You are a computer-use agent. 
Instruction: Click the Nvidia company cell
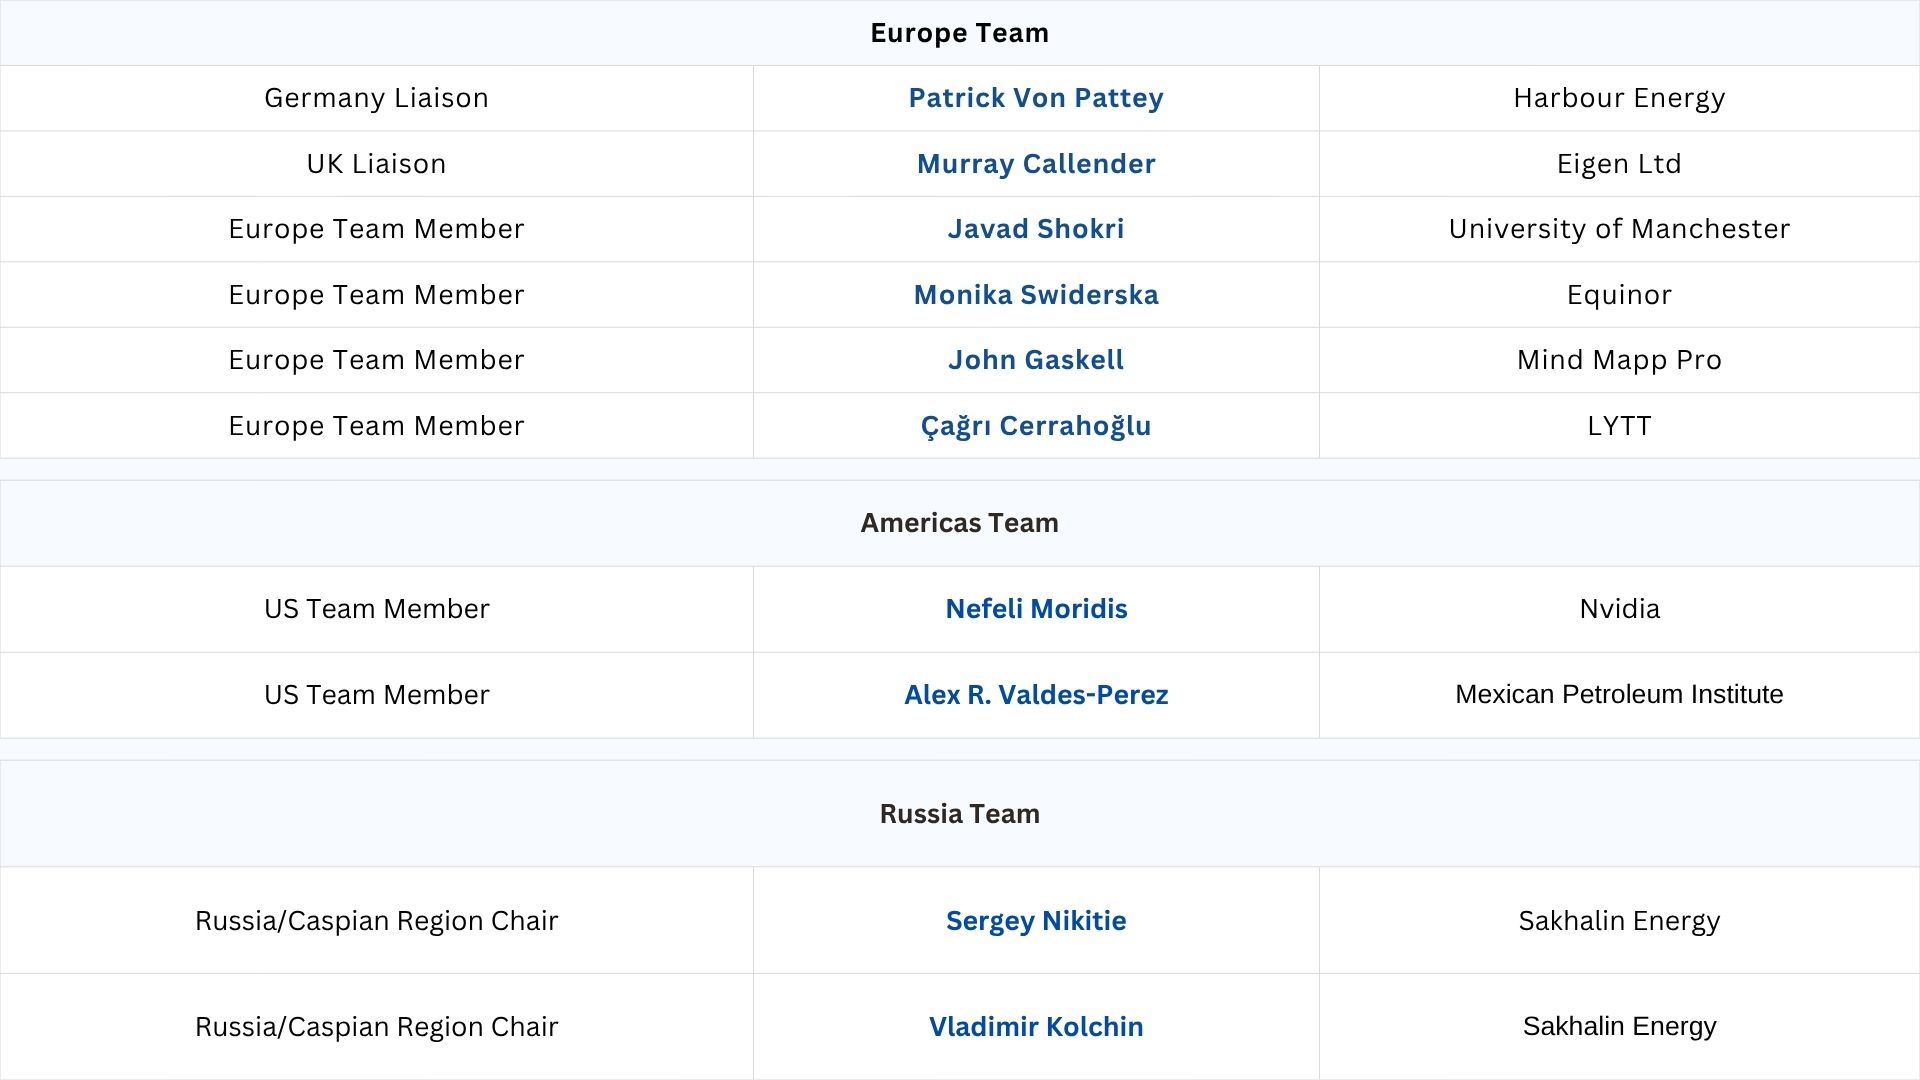coord(1619,609)
